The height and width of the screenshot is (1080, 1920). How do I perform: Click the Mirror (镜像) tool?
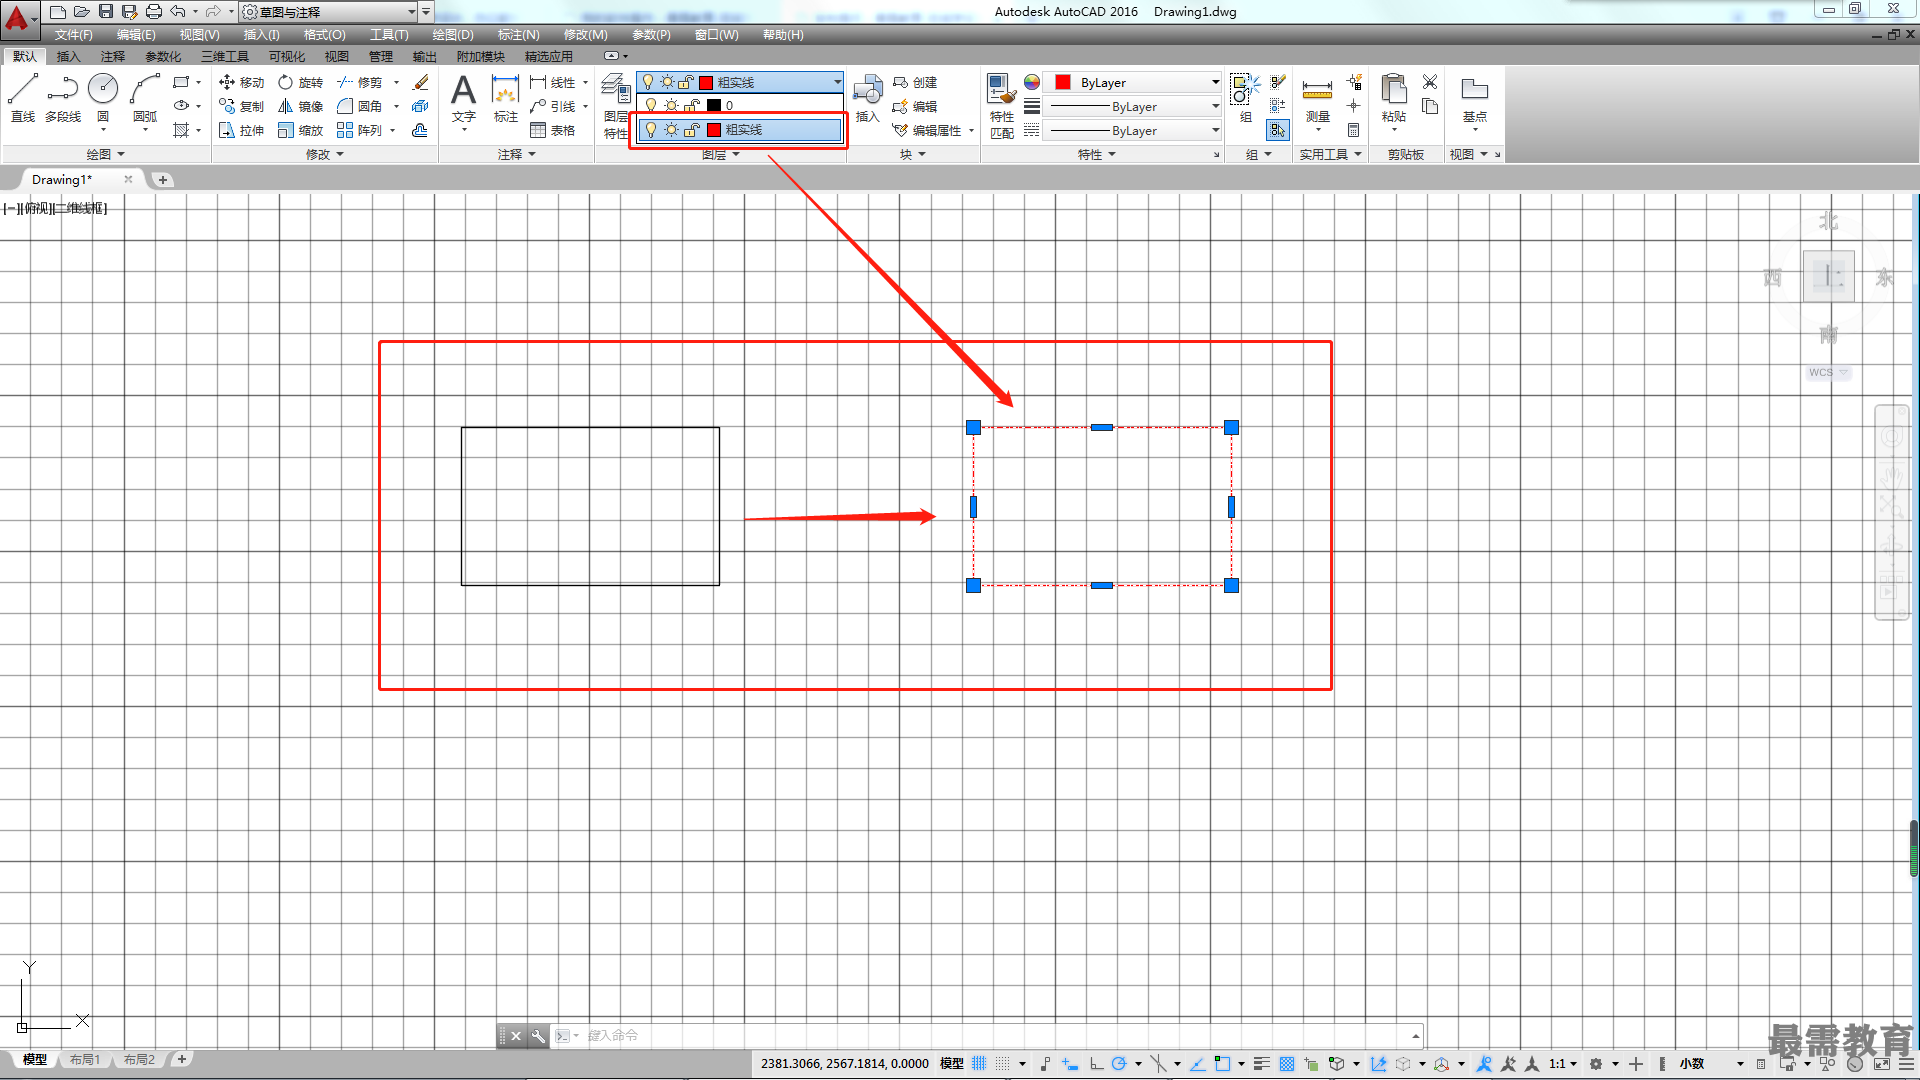pos(300,106)
